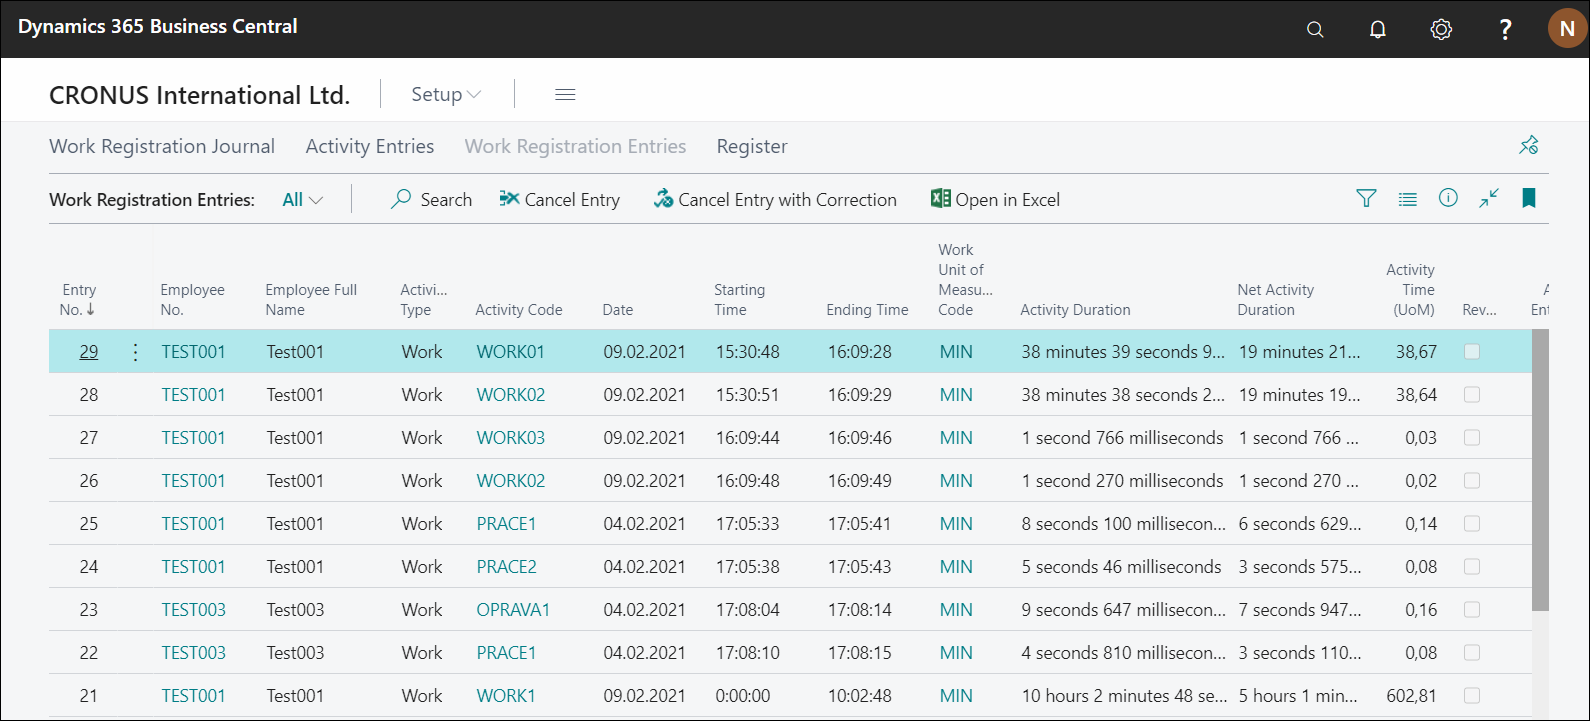Click CRONUS International Ltd. company name

(x=200, y=95)
